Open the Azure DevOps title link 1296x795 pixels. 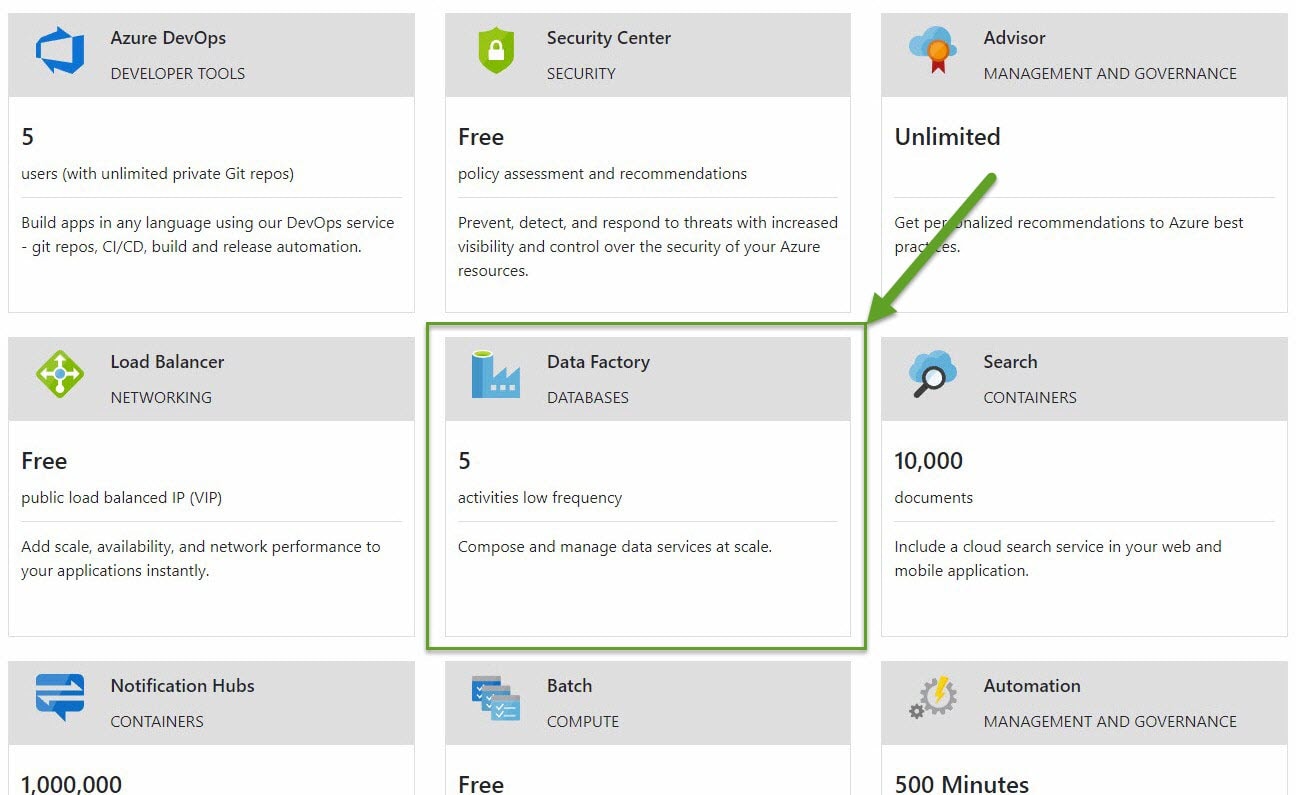pos(168,38)
